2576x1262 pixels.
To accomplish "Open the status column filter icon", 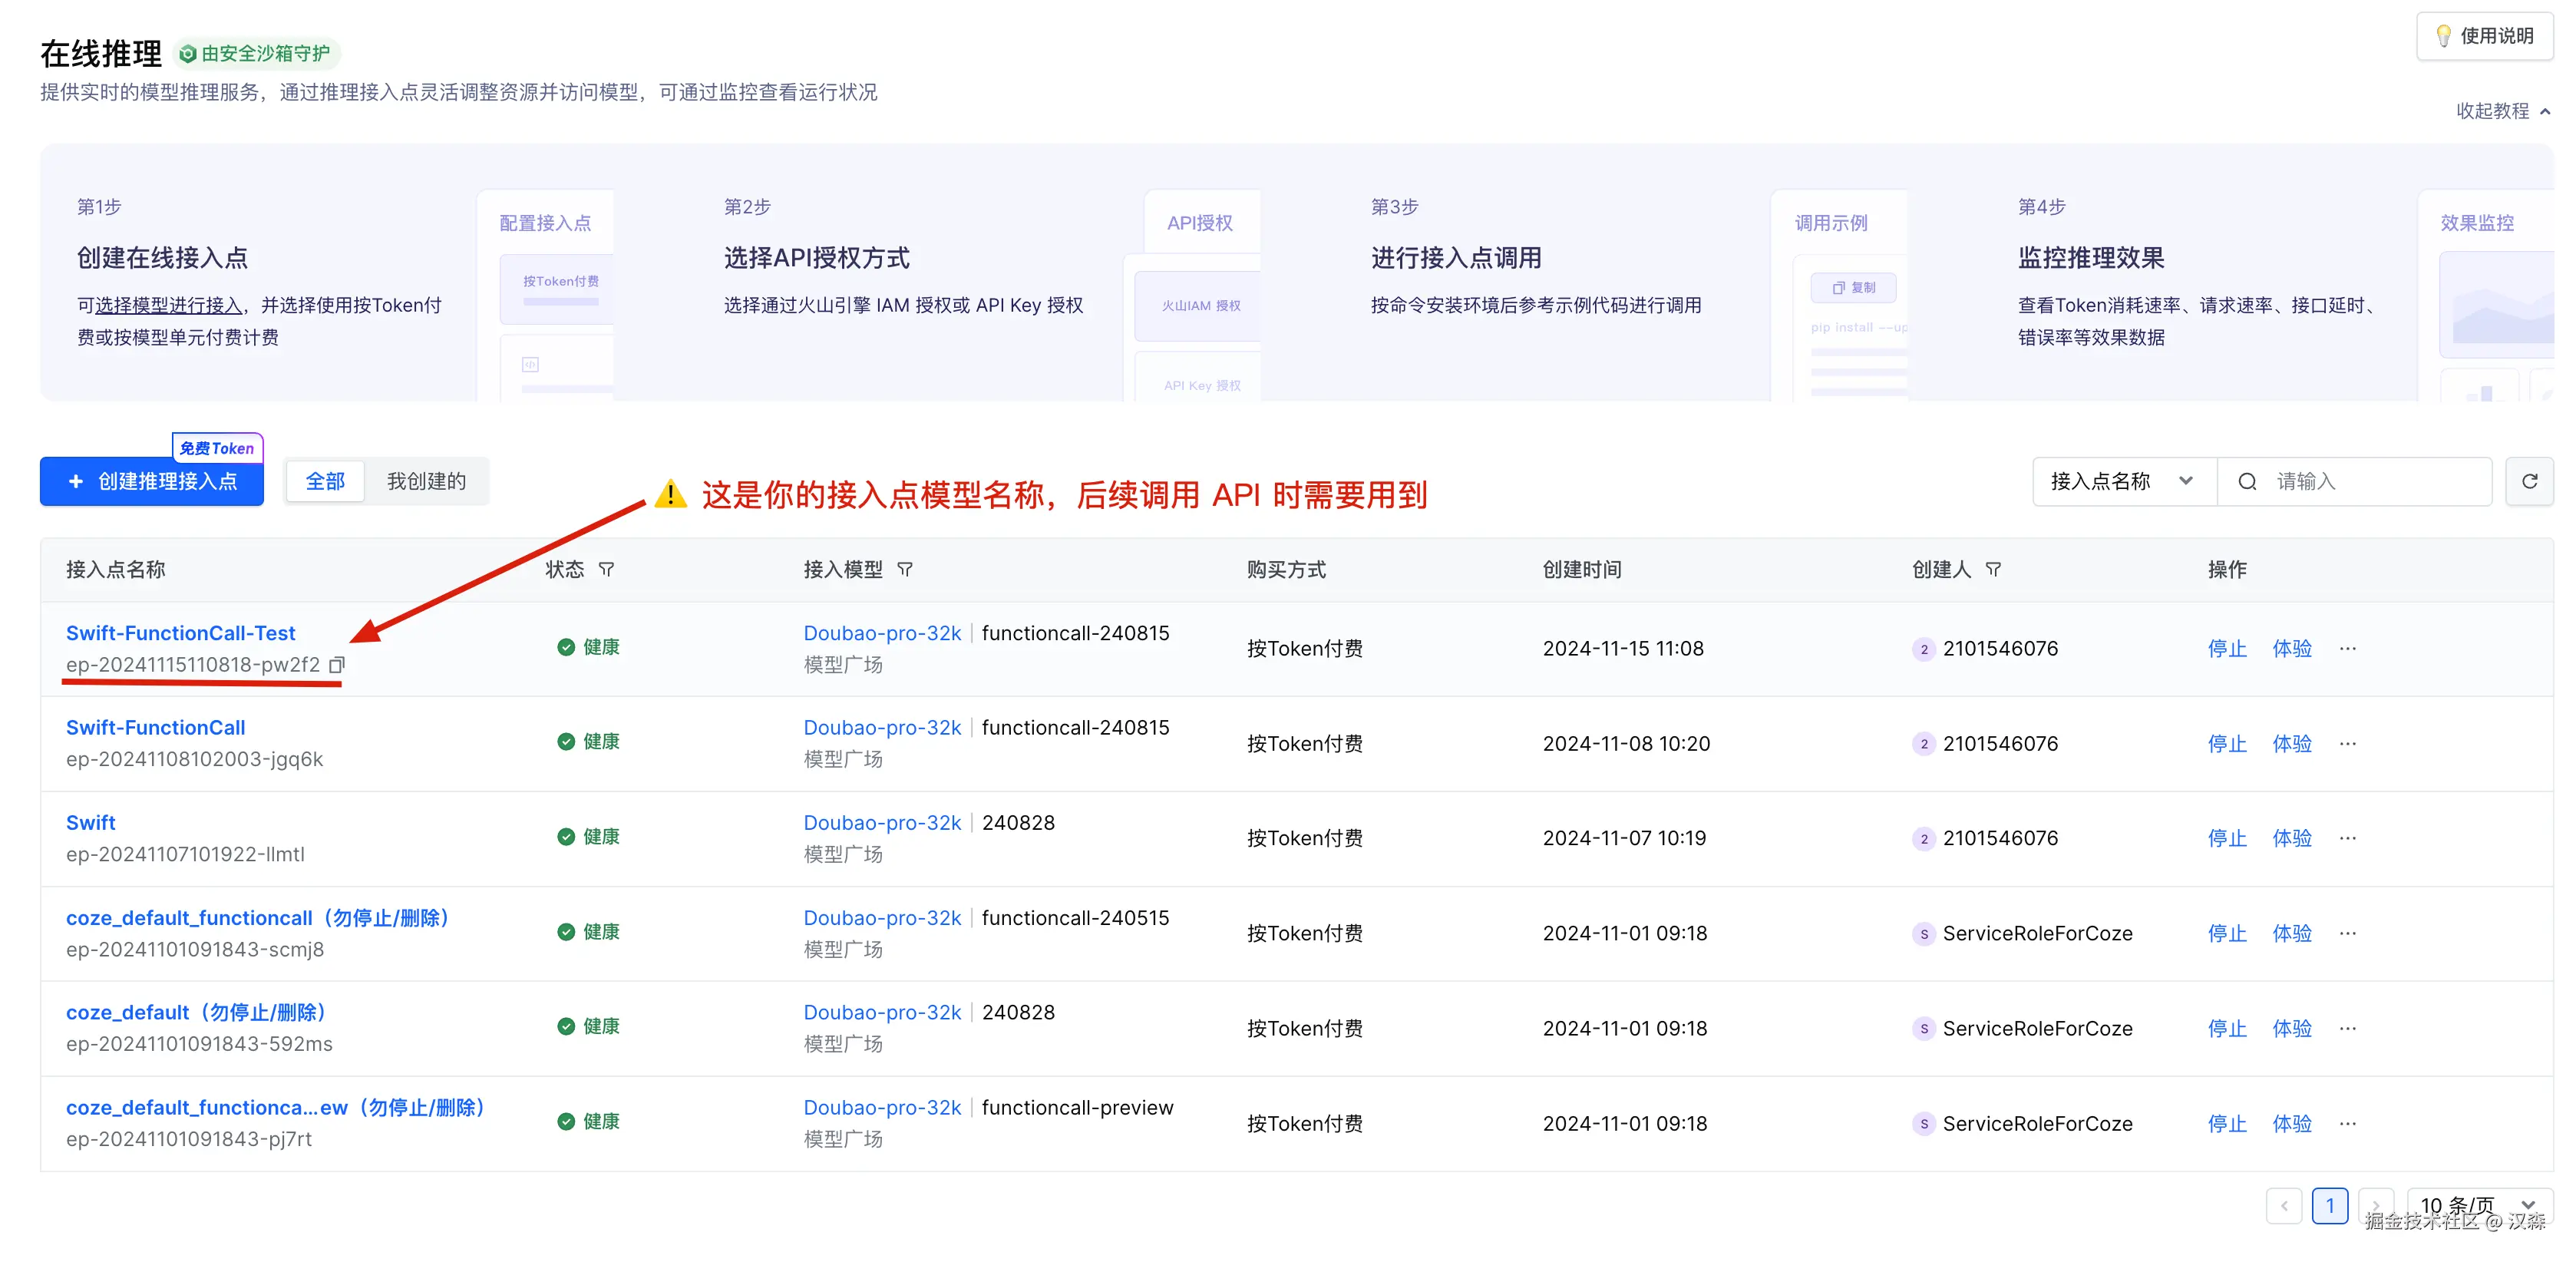I will click(x=606, y=569).
